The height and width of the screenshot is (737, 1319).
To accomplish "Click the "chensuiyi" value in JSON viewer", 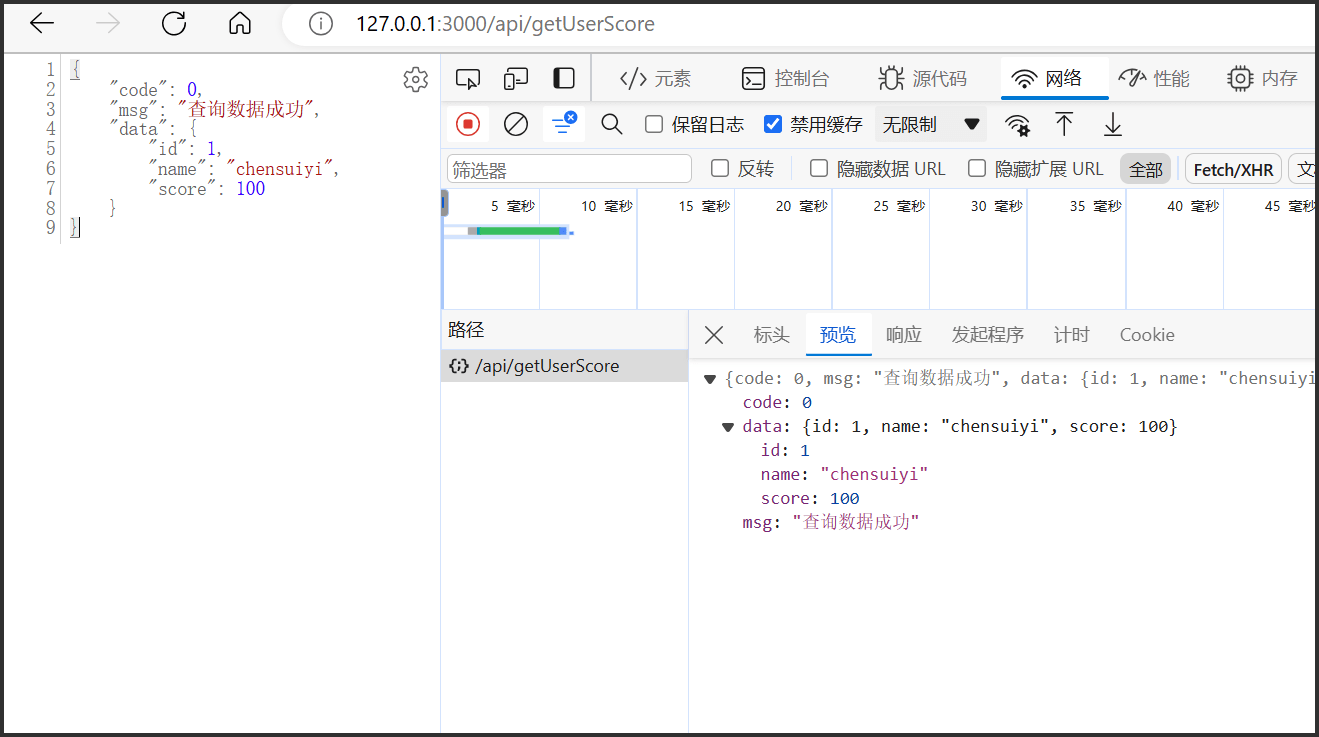I will click(x=279, y=169).
